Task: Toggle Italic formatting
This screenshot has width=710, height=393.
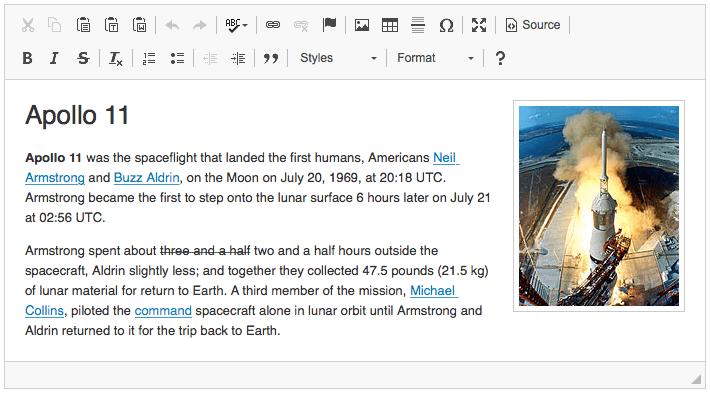Action: click(54, 58)
